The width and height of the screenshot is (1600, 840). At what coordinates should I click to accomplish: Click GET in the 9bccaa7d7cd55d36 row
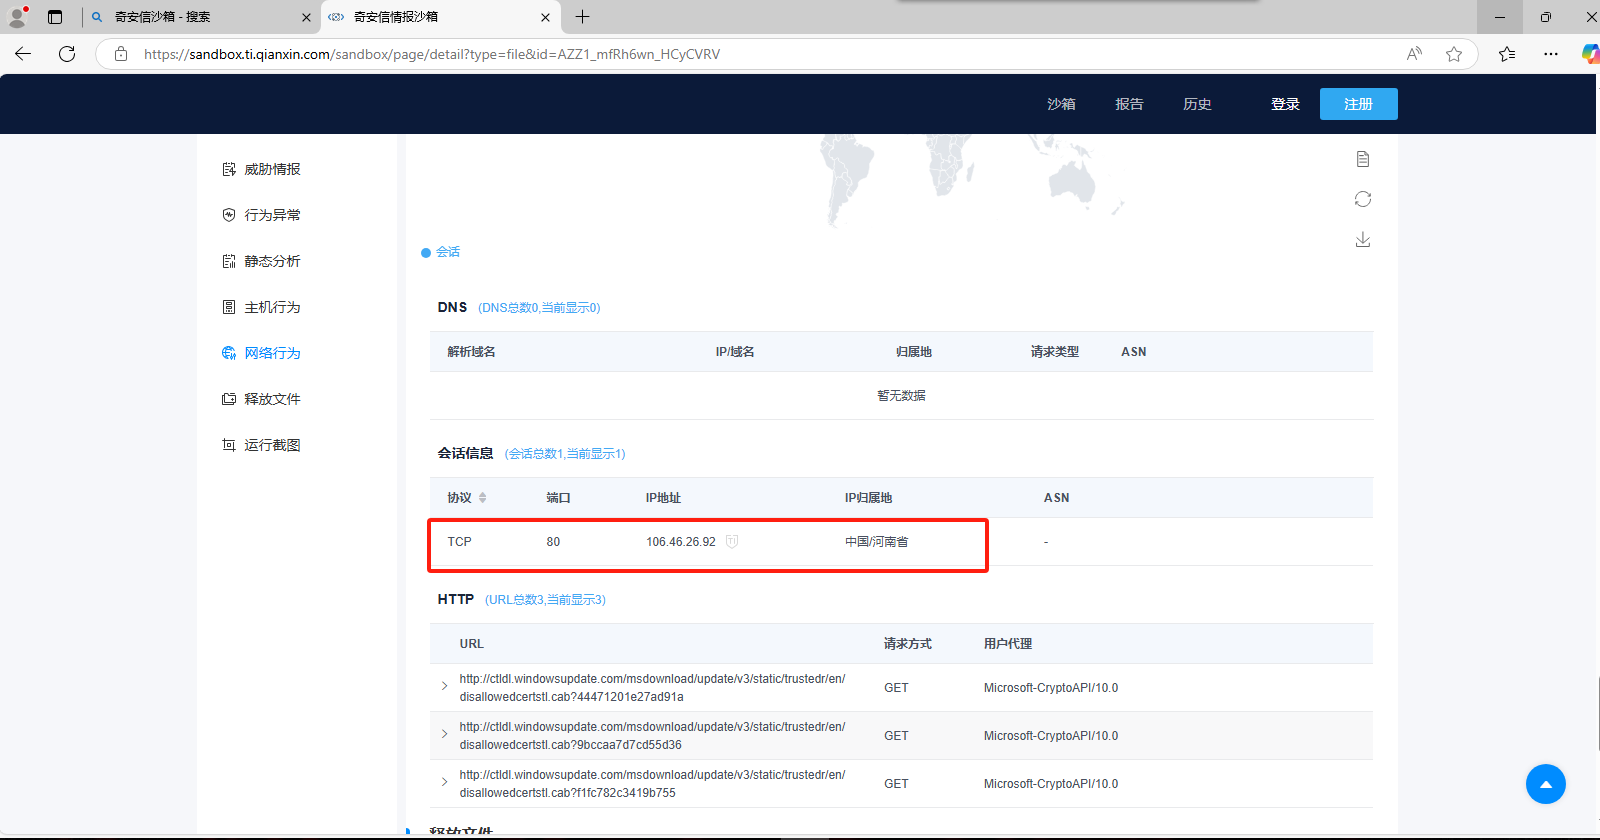896,735
